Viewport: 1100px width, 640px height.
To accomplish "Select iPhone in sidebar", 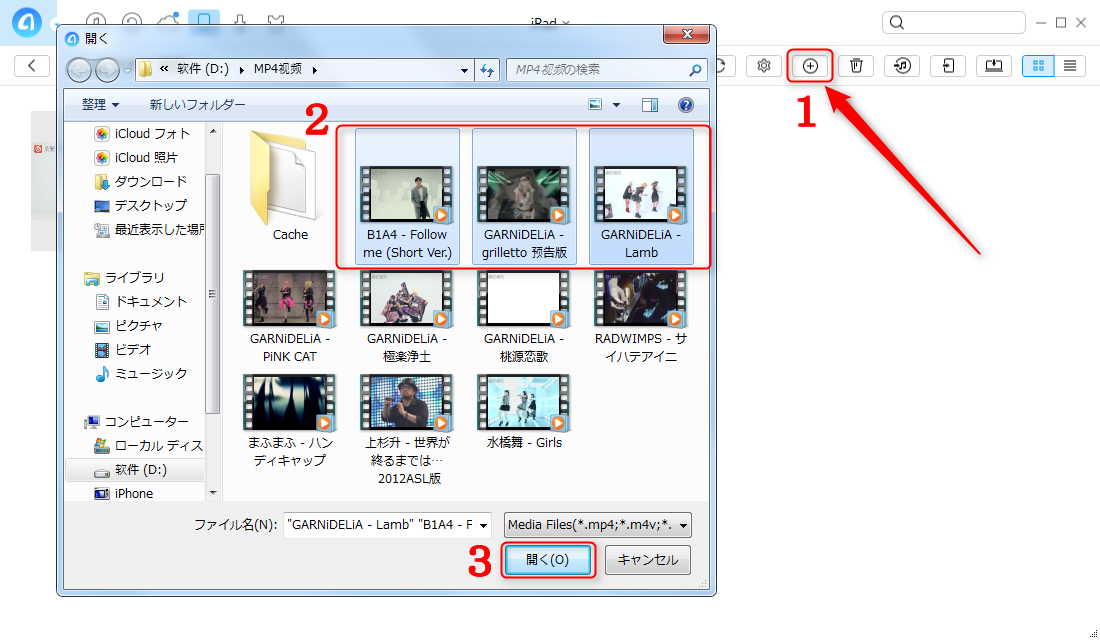I will point(124,493).
